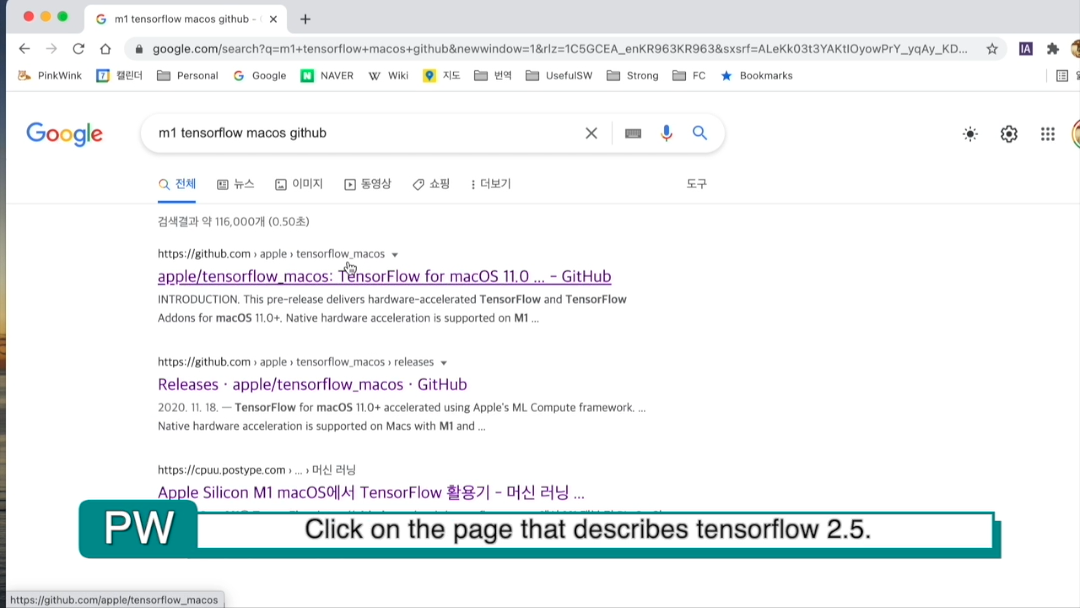Bookmark this page with the star icon
1080x608 pixels.
(992, 49)
